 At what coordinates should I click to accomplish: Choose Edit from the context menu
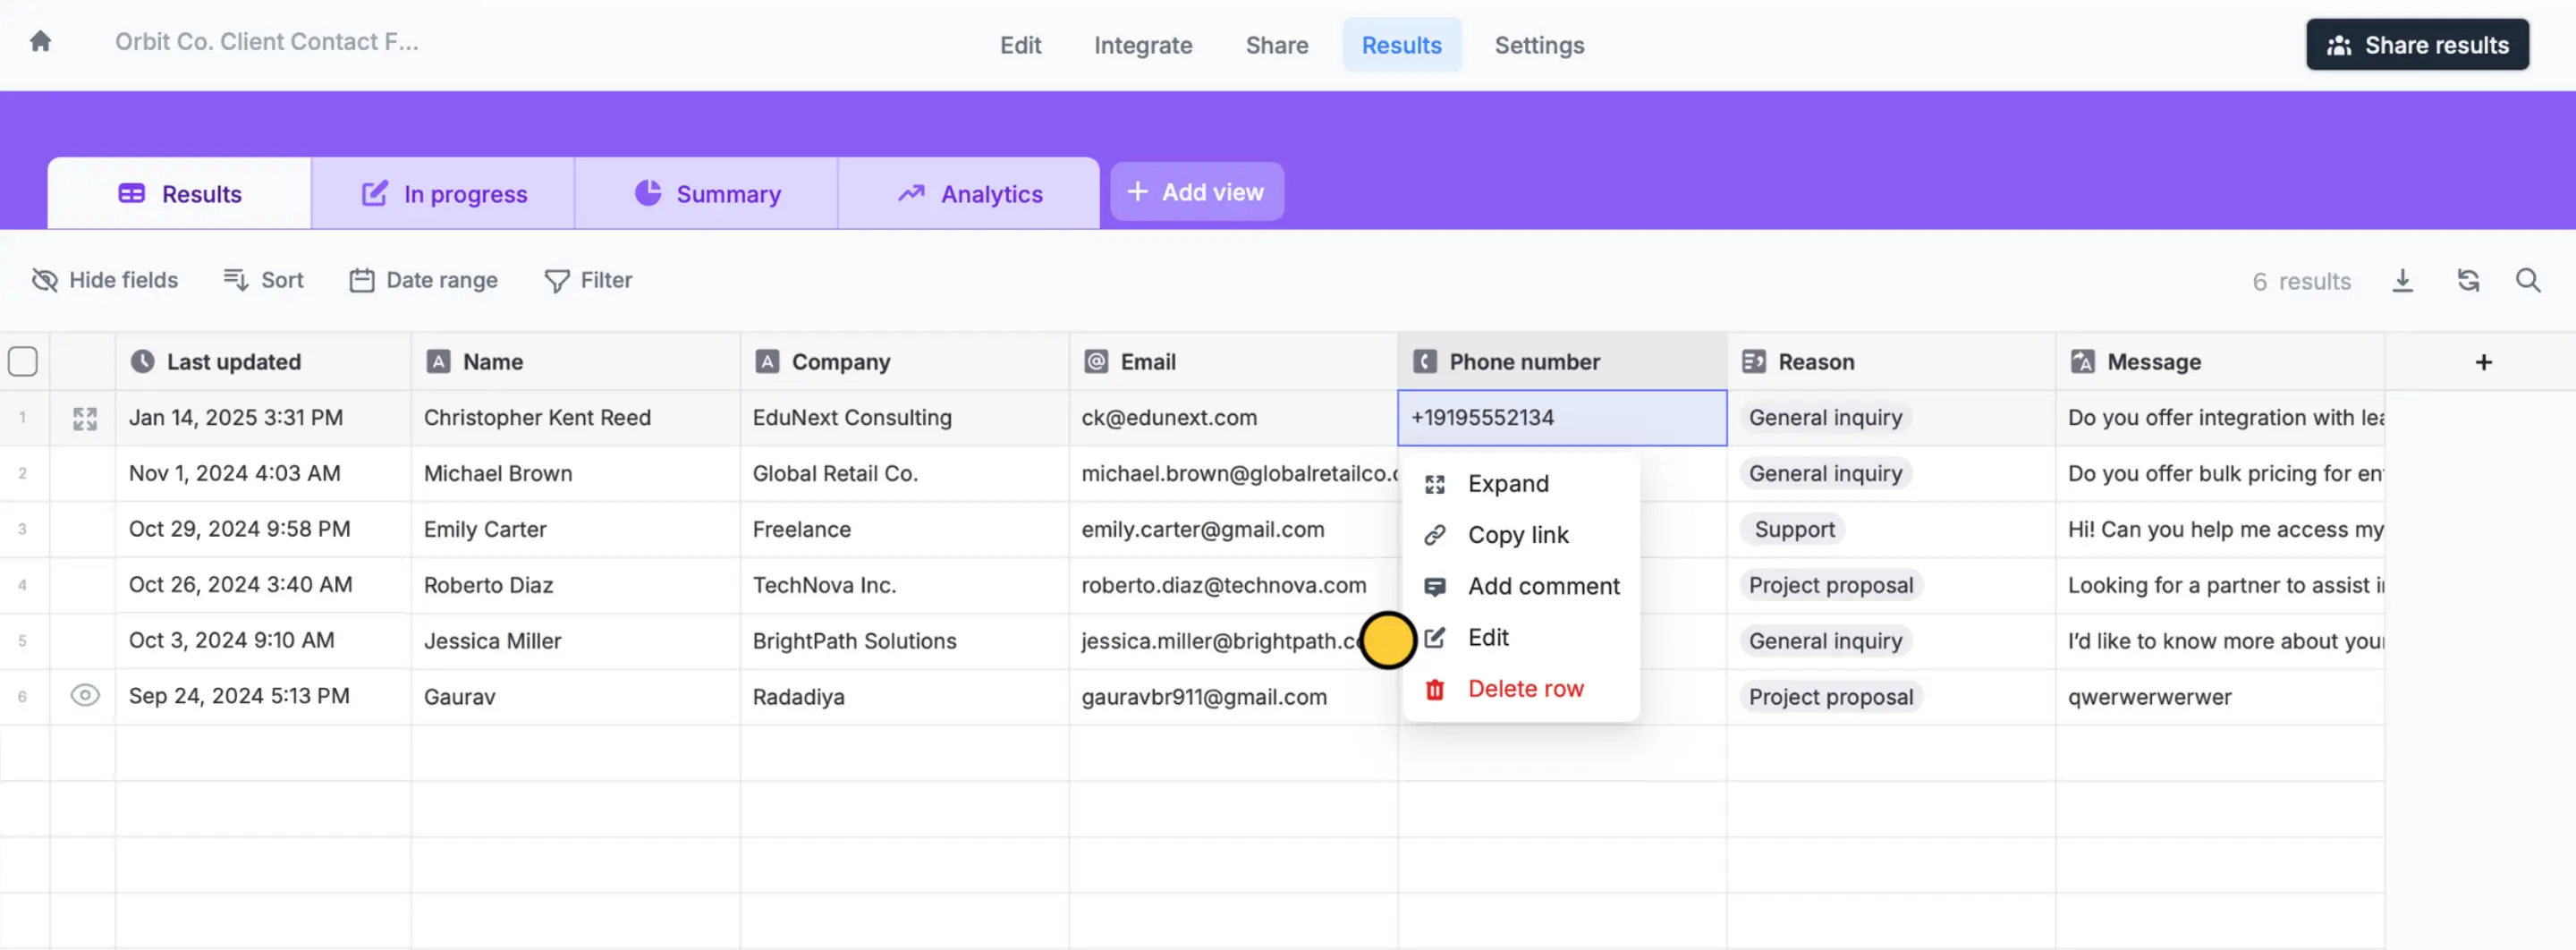click(x=1521, y=638)
